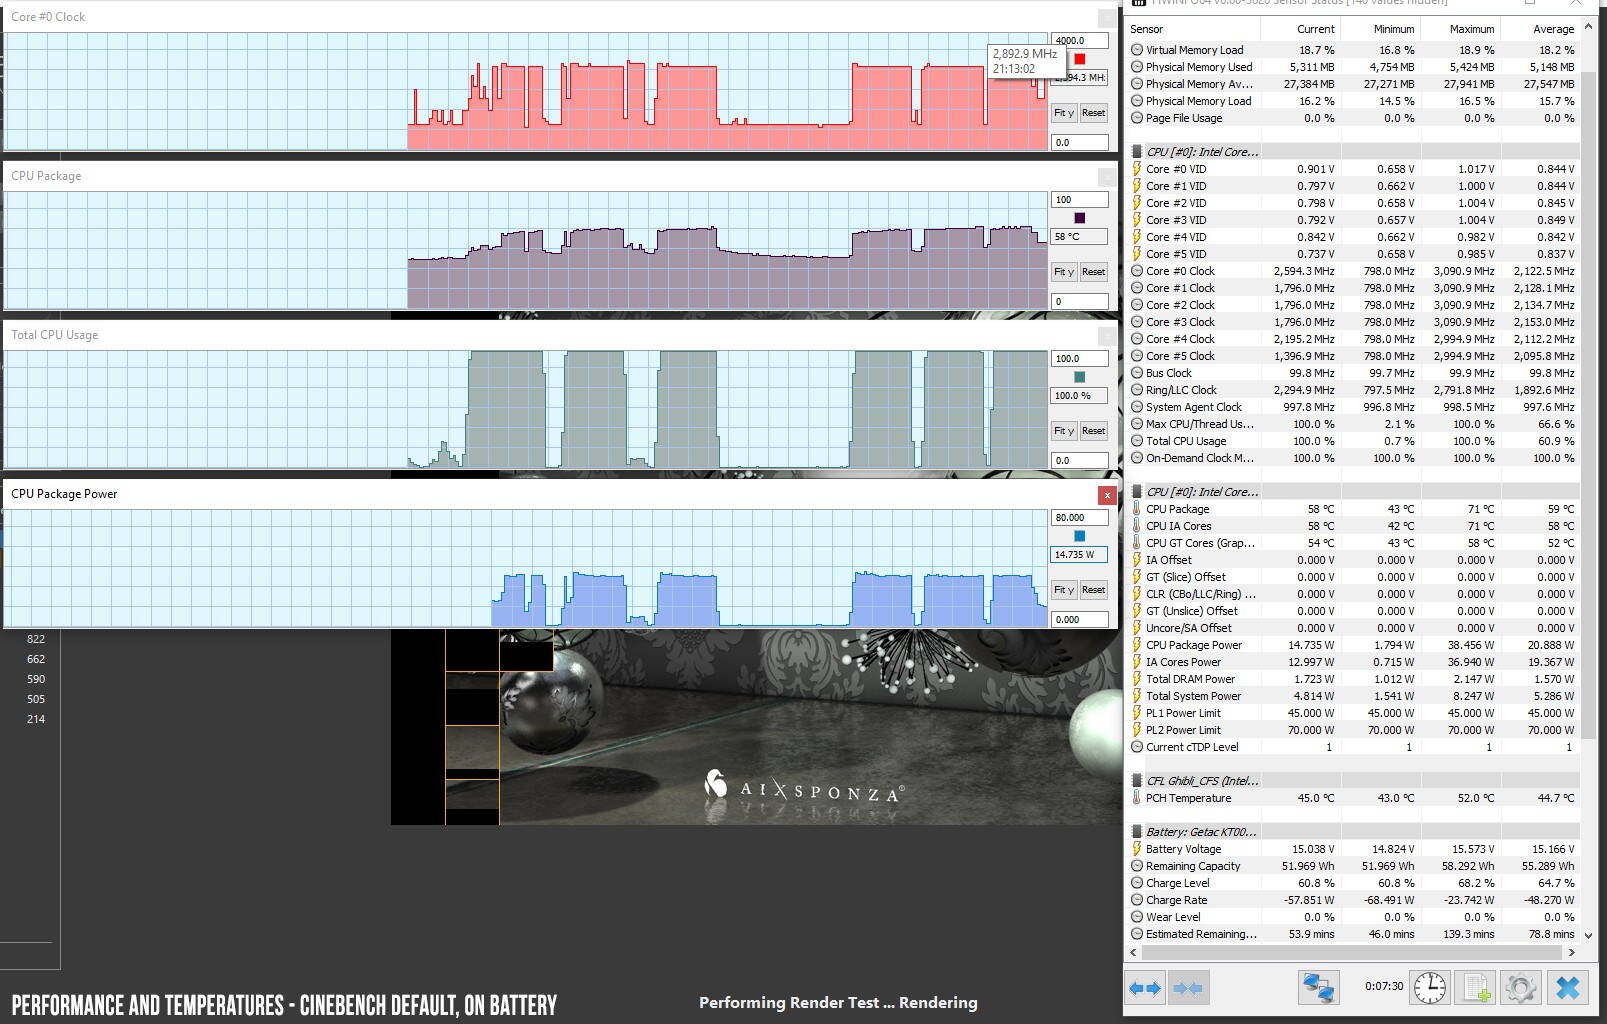Collapse the second CPU [#0] temperature group header
The image size is (1607, 1024).
point(1352,492)
